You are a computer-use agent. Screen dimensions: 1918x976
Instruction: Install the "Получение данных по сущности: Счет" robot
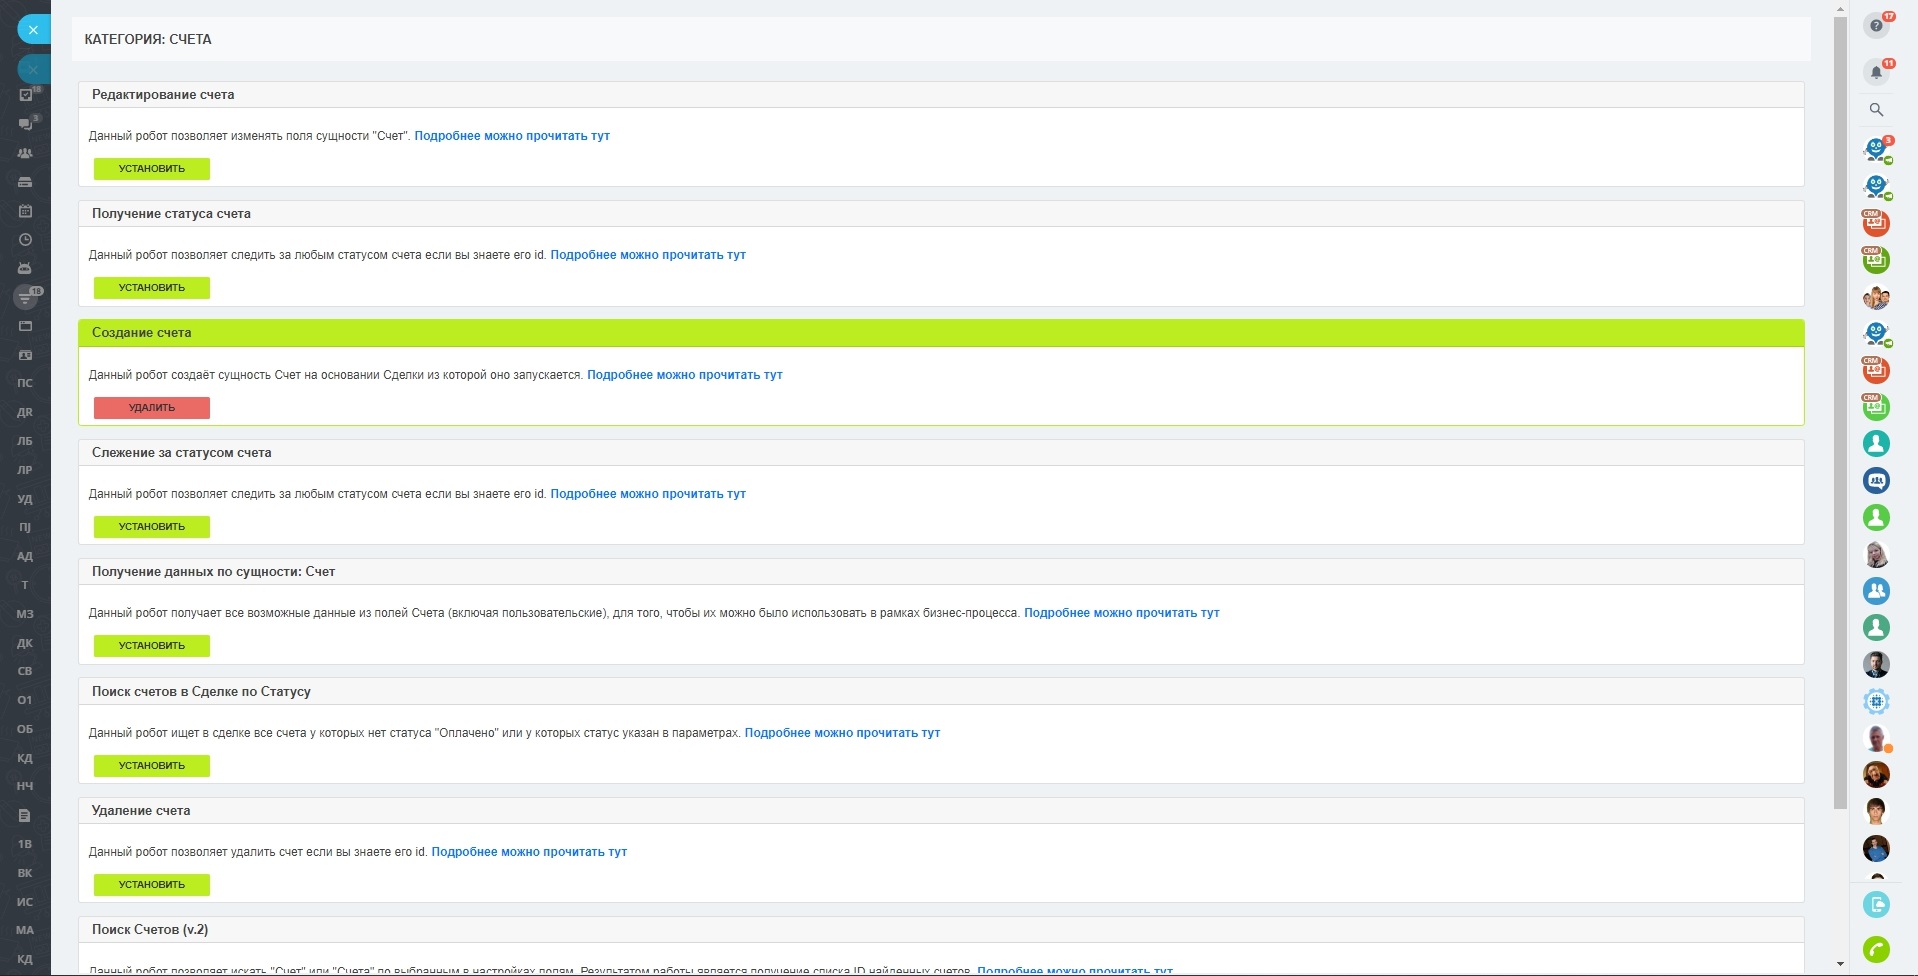point(152,646)
